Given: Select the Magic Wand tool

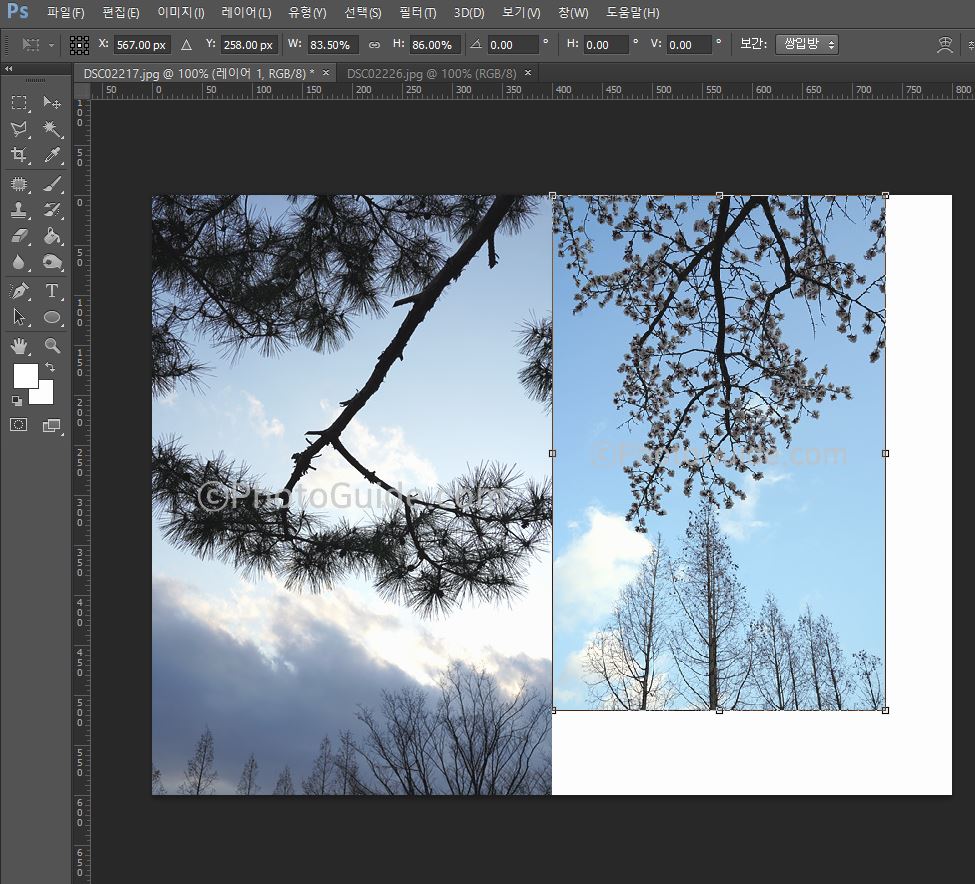Looking at the screenshot, I should coord(52,129).
